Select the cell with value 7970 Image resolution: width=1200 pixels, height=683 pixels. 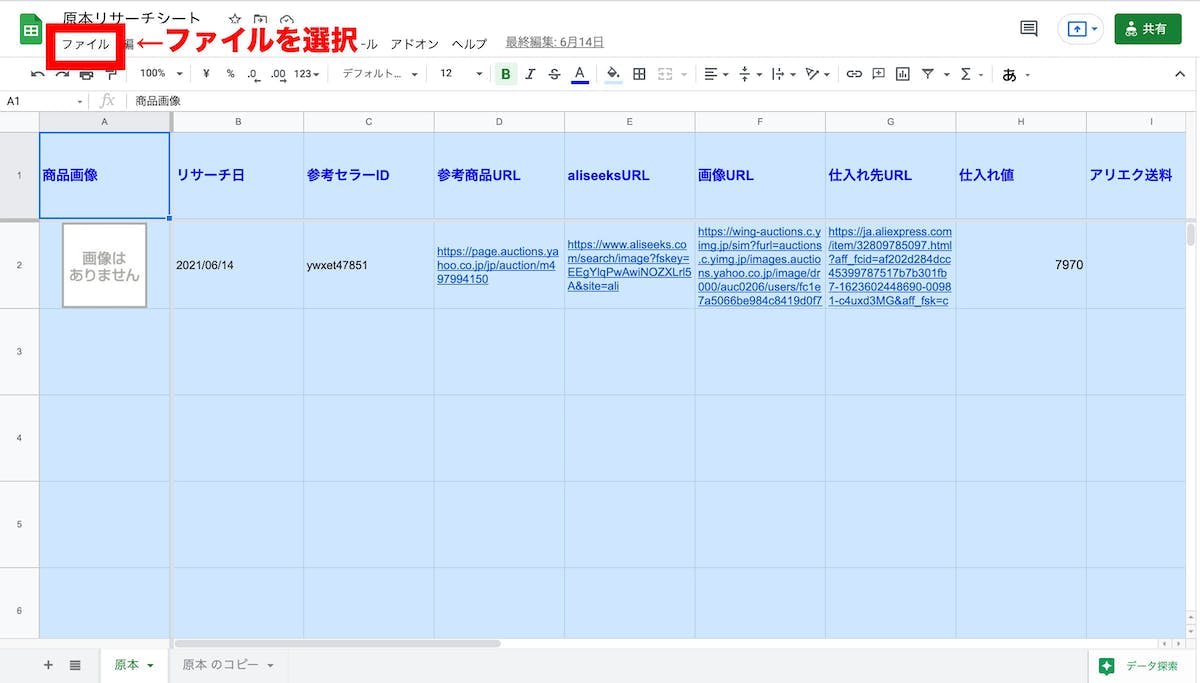coord(1021,265)
